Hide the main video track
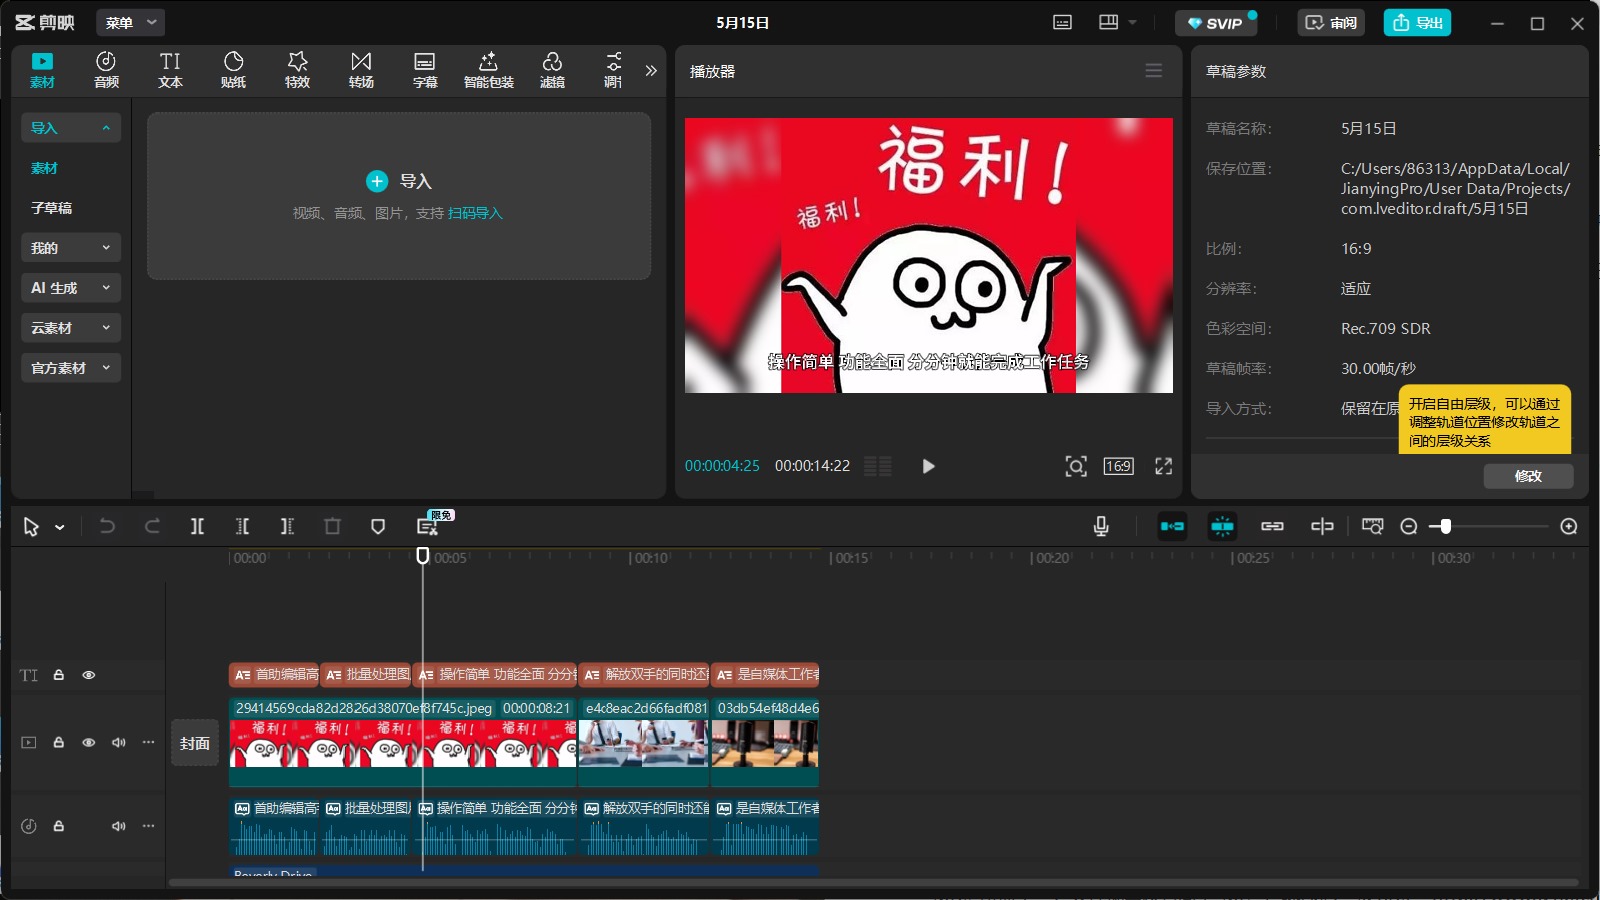Viewport: 1600px width, 900px height. [89, 742]
